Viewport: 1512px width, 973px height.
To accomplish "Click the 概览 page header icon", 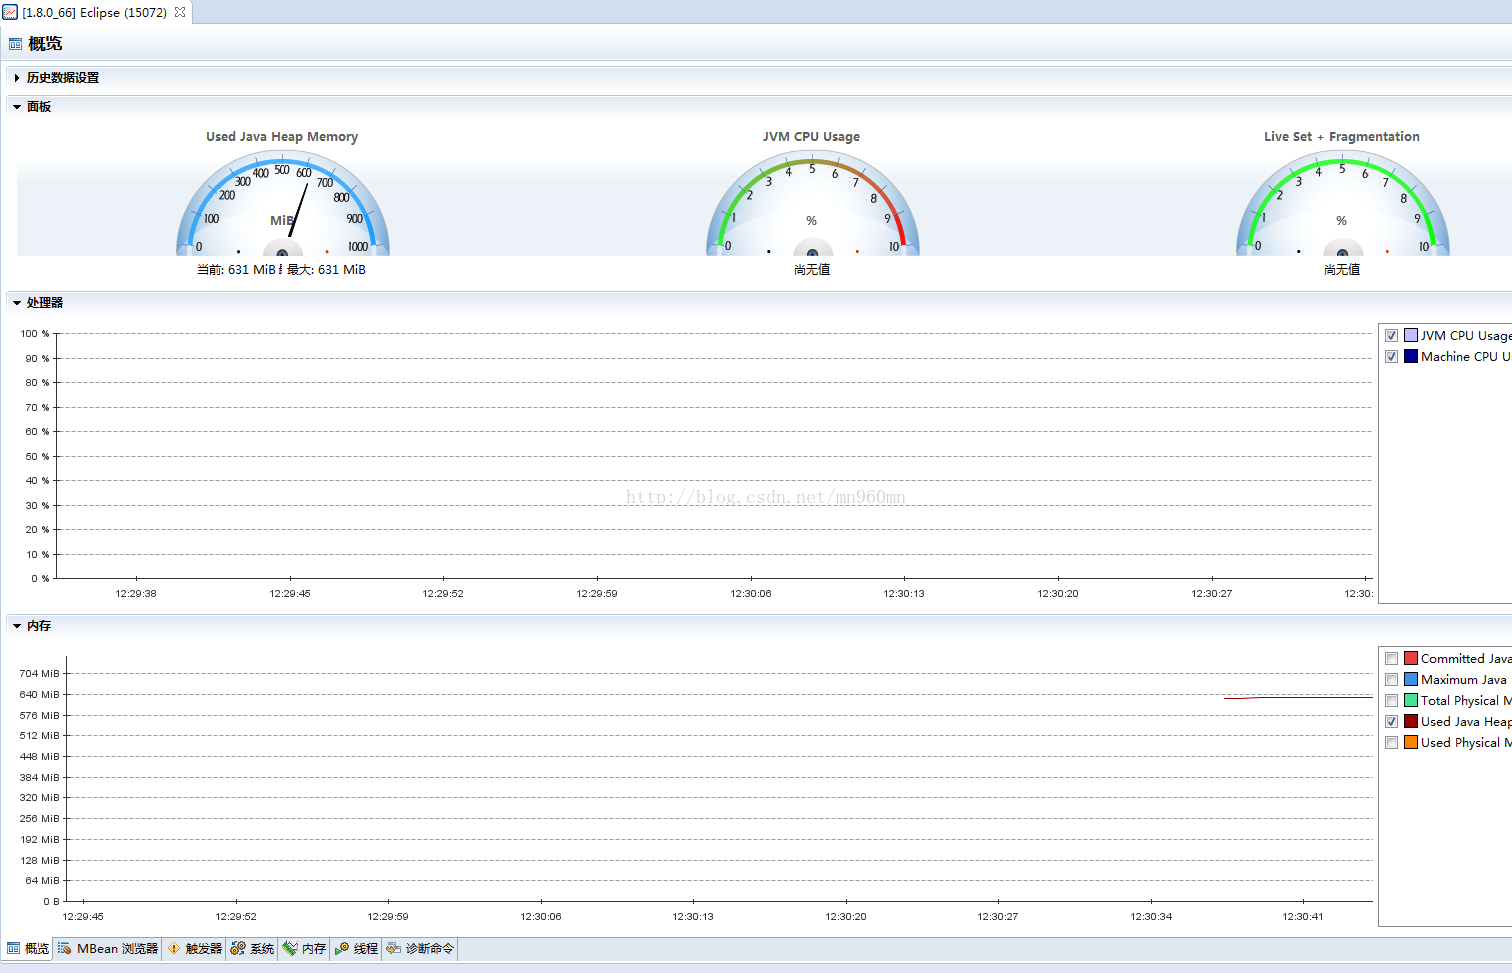I will [16, 44].
